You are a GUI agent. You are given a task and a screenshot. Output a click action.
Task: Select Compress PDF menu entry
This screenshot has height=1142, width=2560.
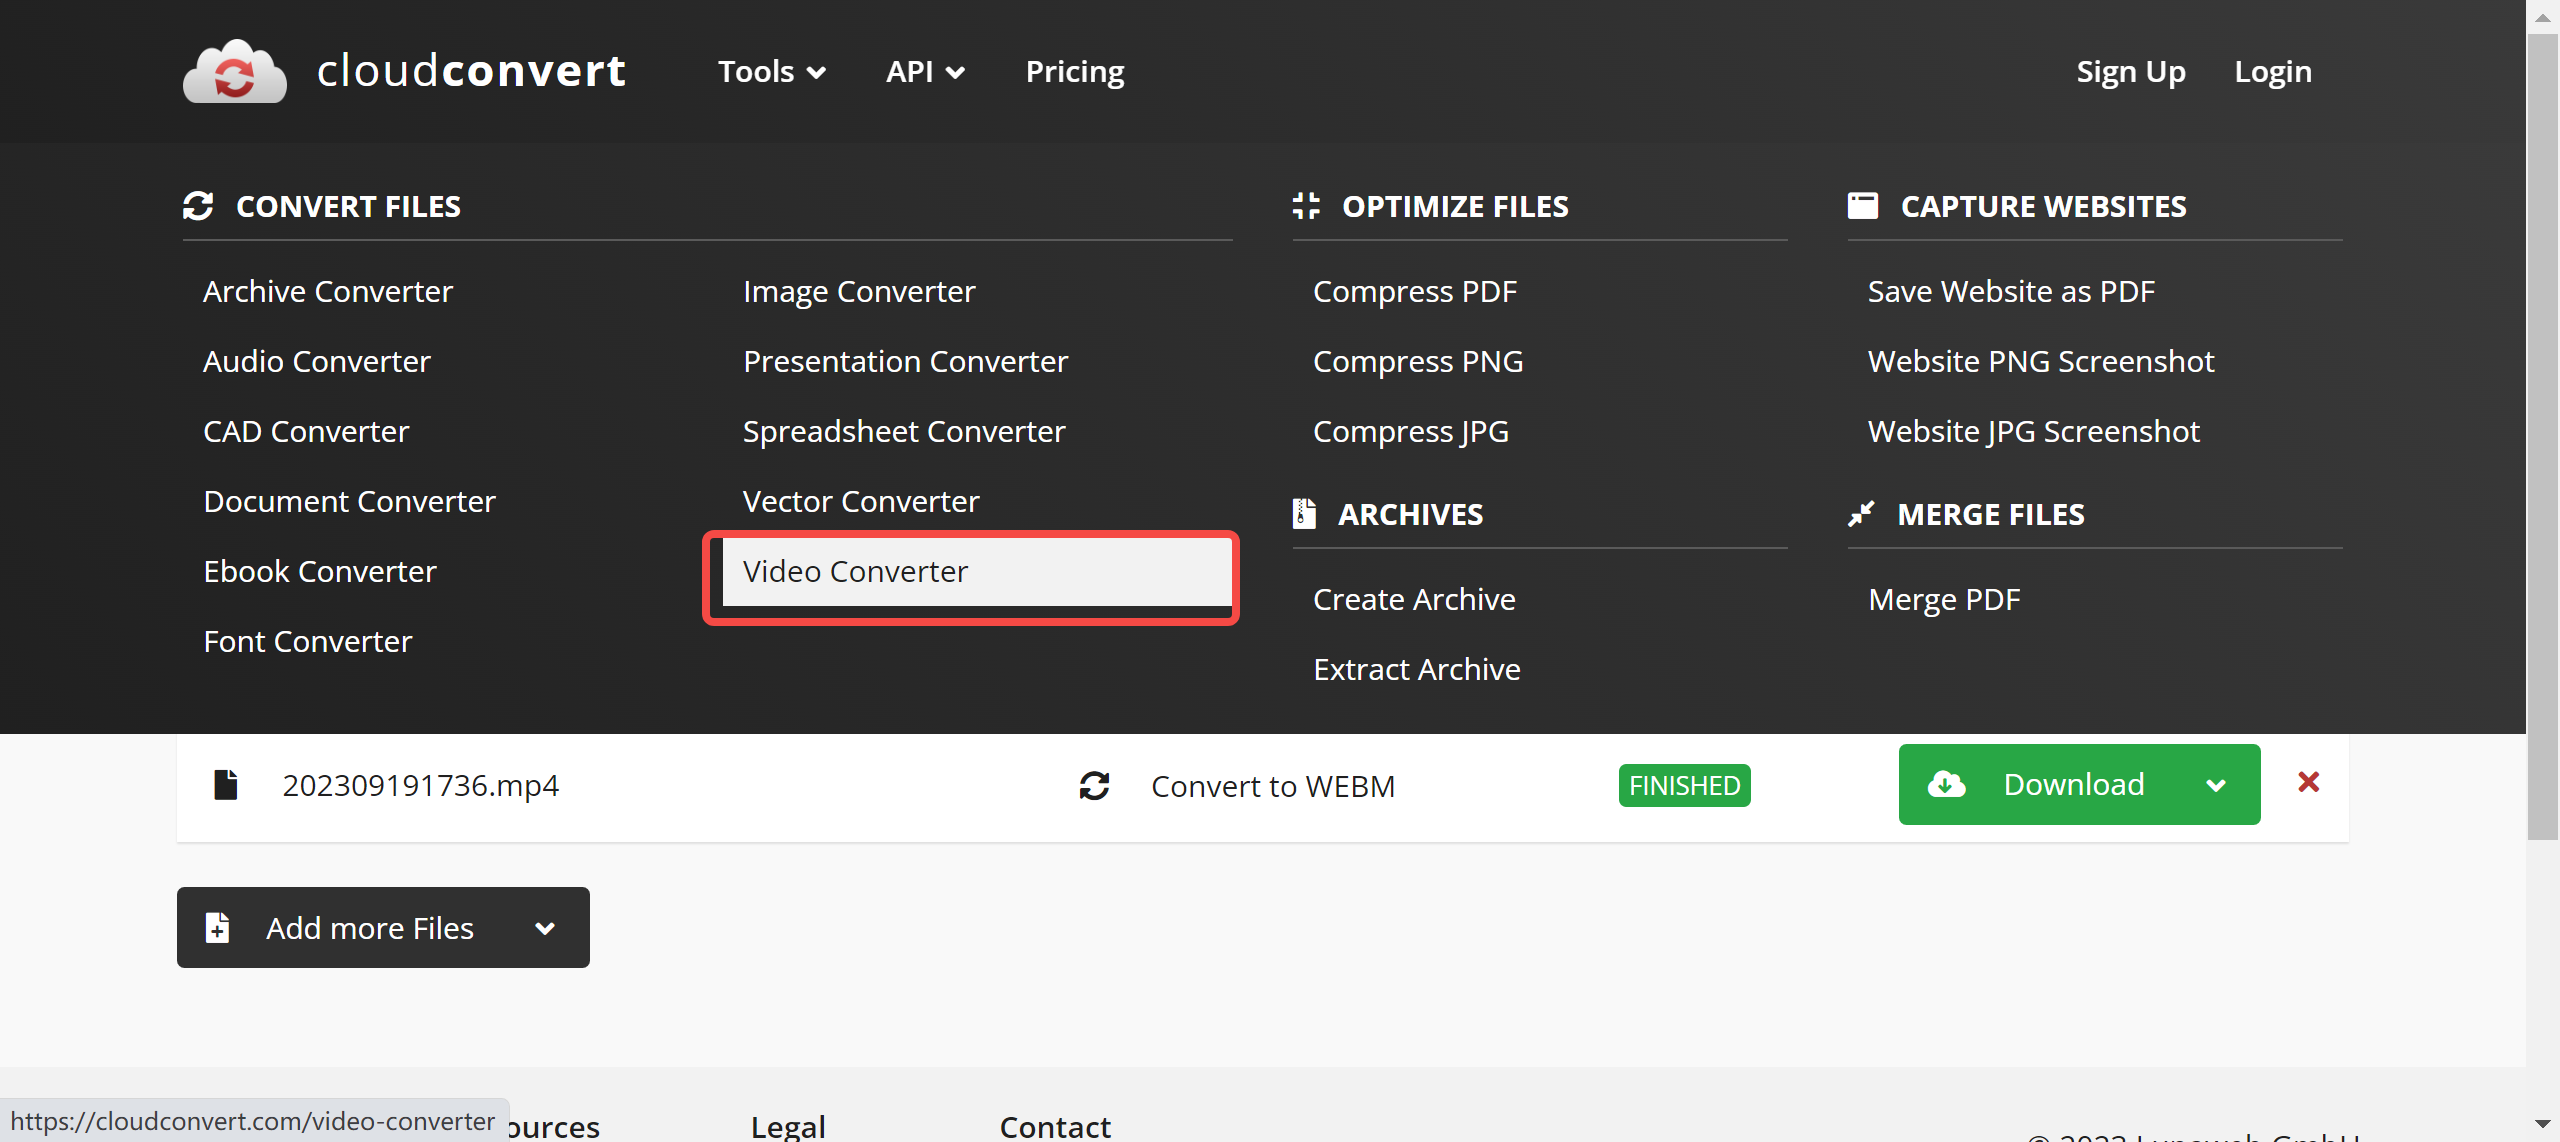[1414, 291]
